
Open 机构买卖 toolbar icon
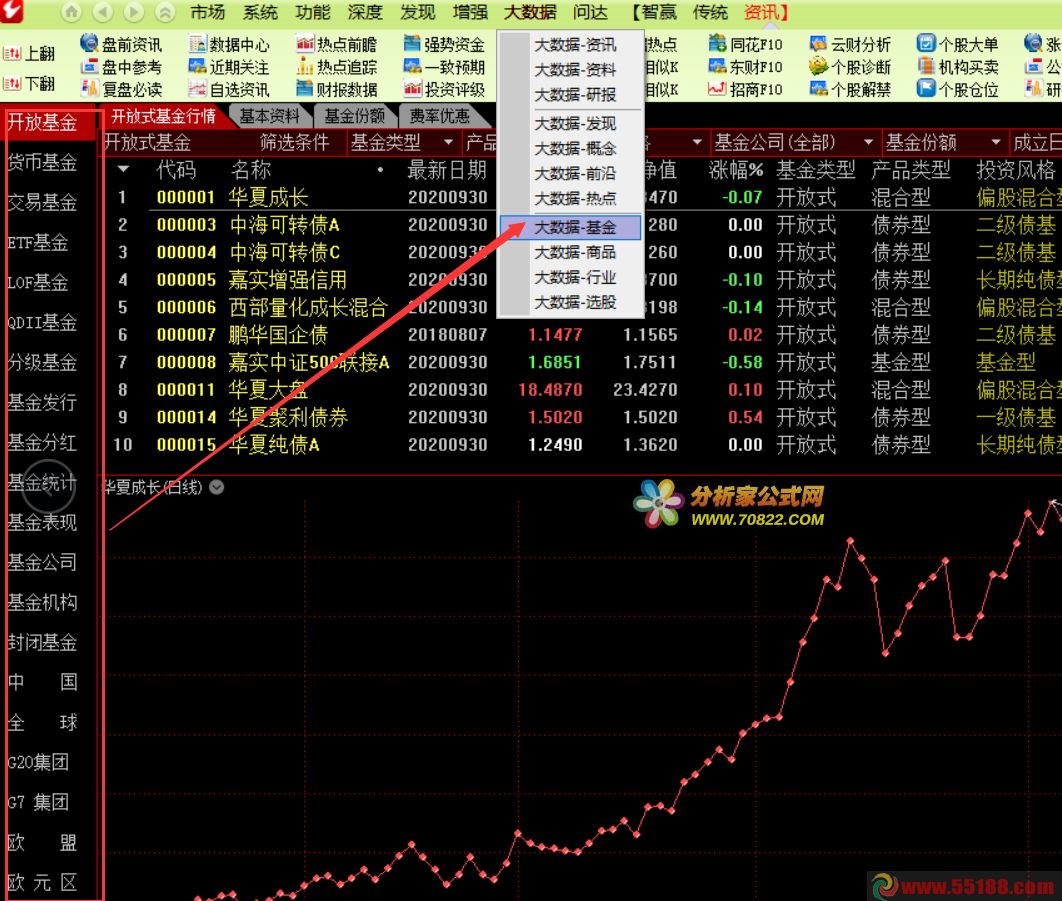click(926, 66)
